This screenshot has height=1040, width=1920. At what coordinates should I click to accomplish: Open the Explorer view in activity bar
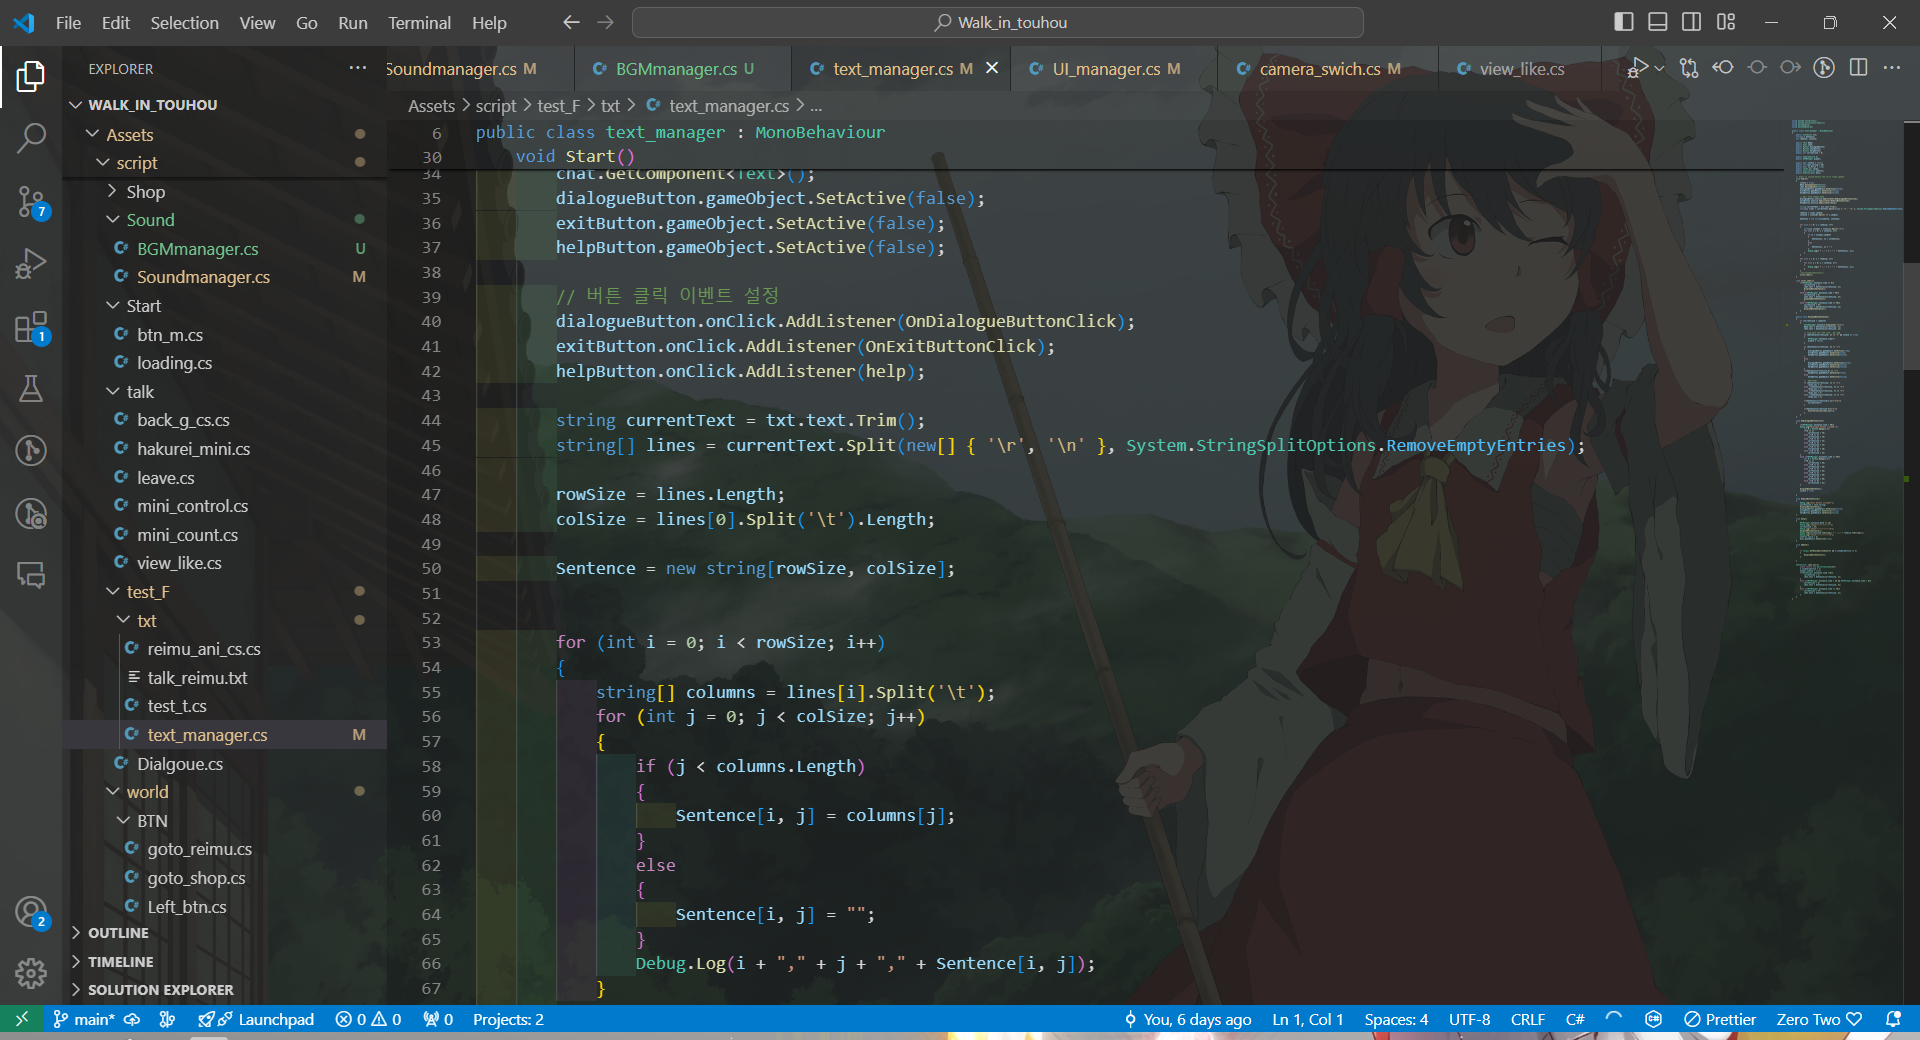tap(31, 76)
